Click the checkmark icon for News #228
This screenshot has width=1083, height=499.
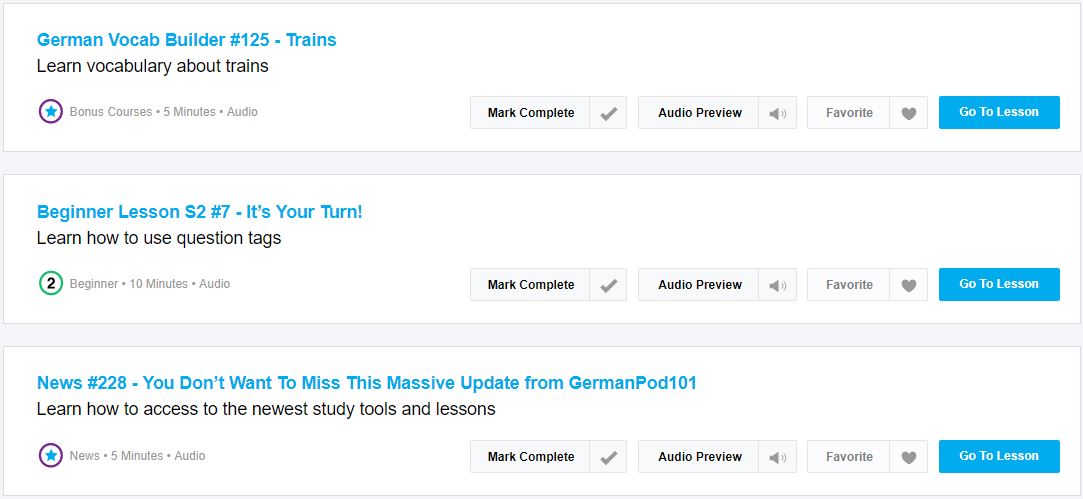coord(608,458)
